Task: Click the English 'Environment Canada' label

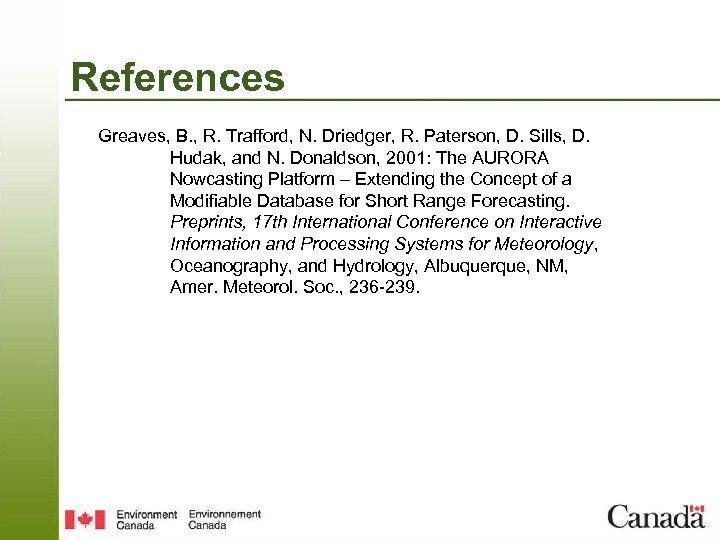Action: click(146, 520)
